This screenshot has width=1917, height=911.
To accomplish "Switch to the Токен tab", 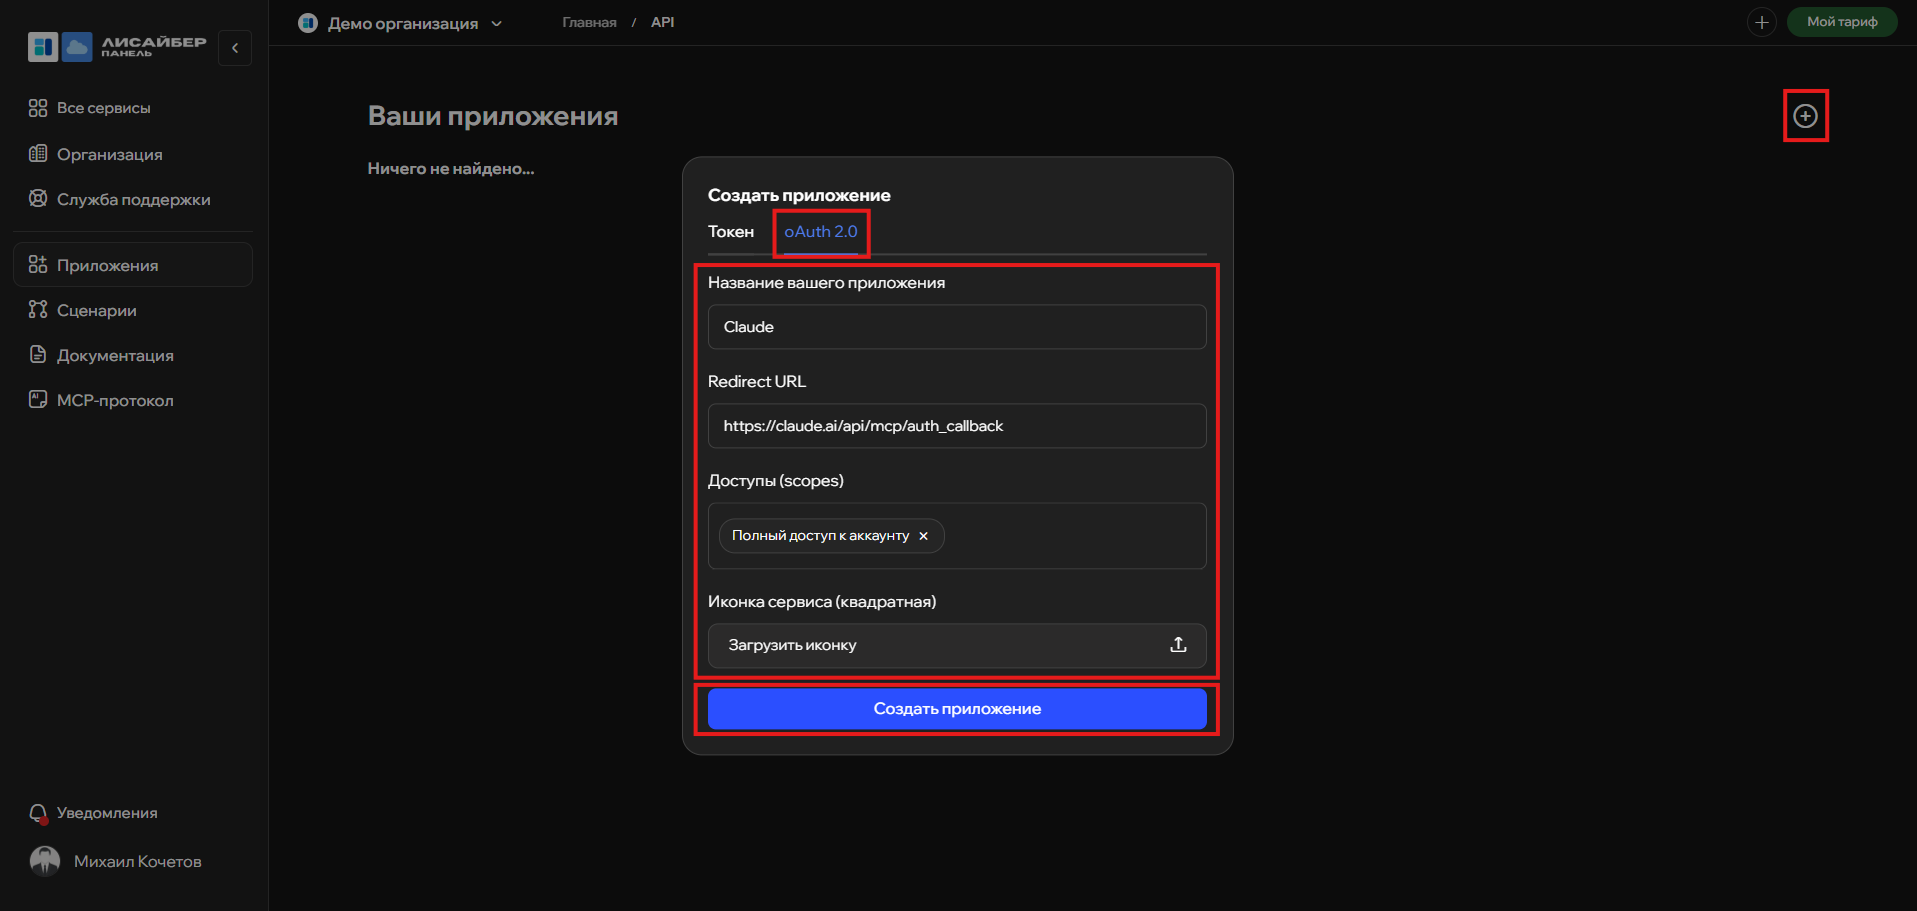I will coord(731,232).
